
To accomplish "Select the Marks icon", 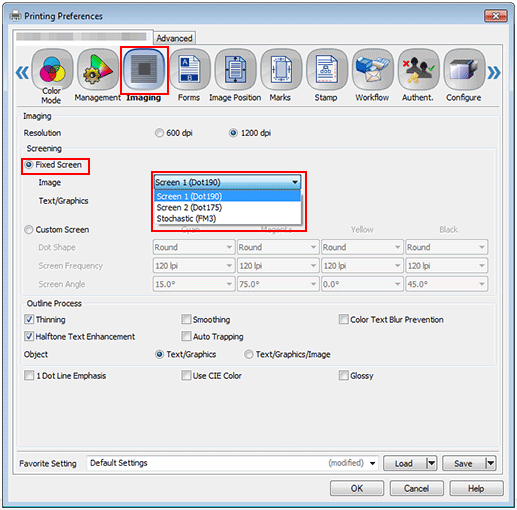I will tap(281, 70).
